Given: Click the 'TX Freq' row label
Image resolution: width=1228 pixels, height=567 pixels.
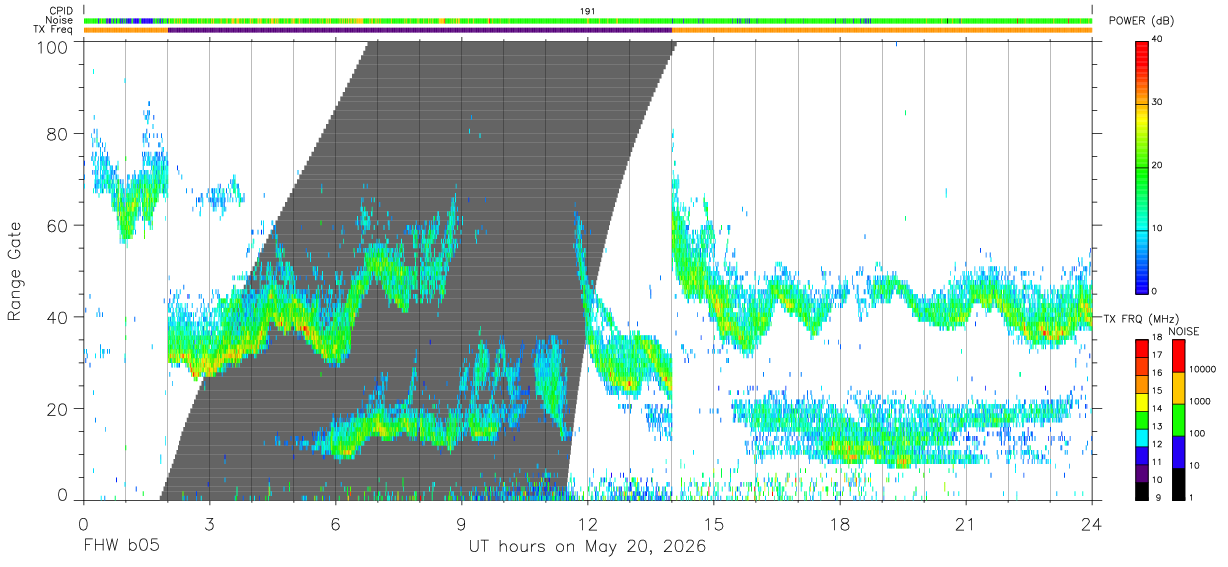Looking at the screenshot, I should pos(55,30).
